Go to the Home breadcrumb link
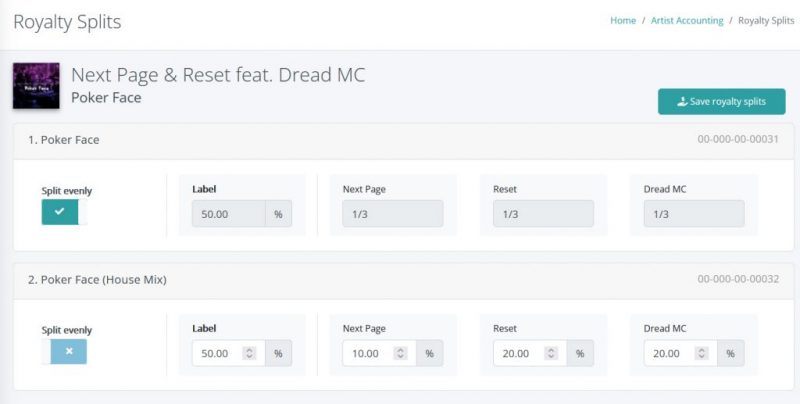Image resolution: width=800 pixels, height=404 pixels. (x=623, y=21)
